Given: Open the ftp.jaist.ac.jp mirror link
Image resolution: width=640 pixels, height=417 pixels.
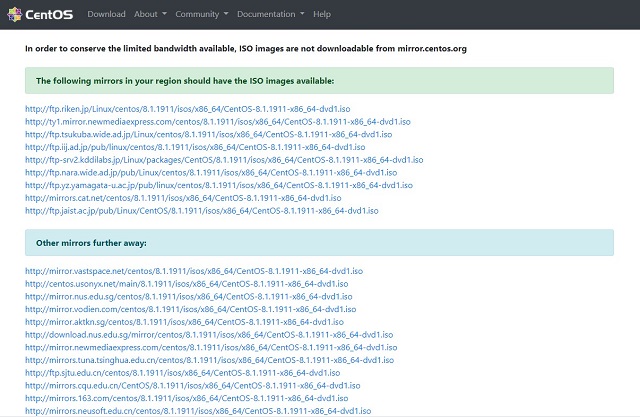Looking at the screenshot, I should pyautogui.click(x=202, y=211).
